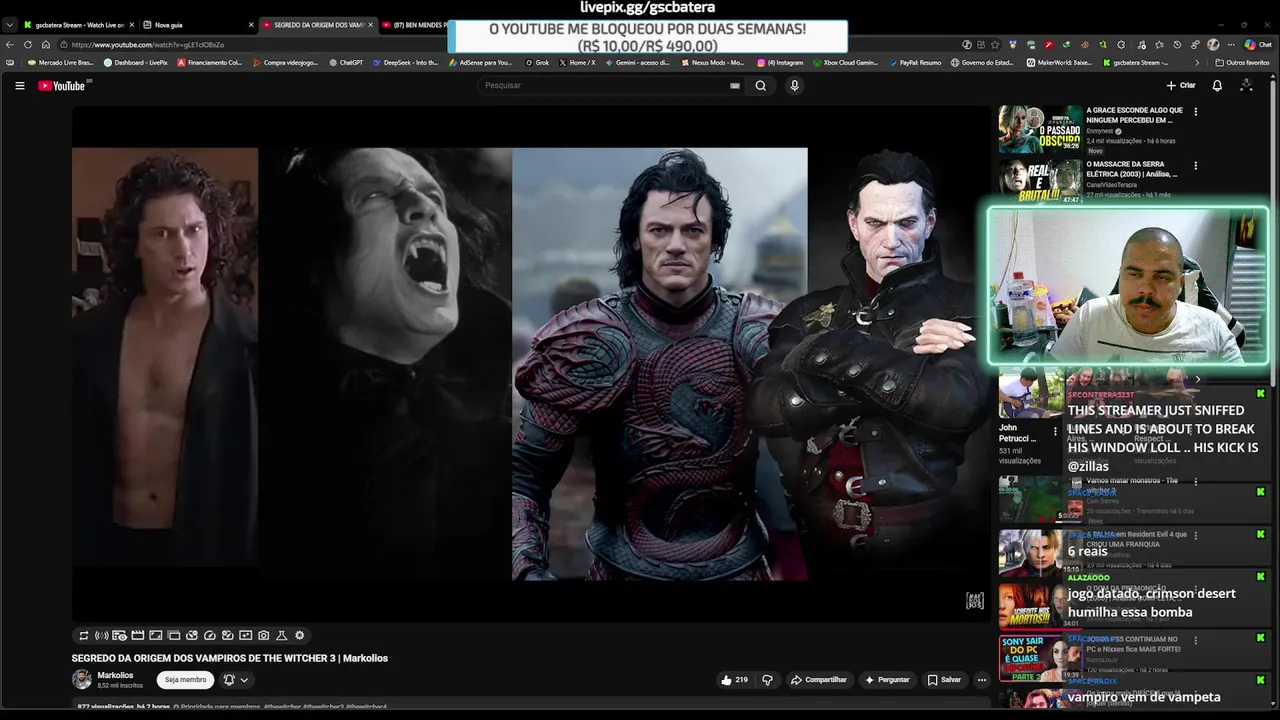Open the Xbox Cloud Gaming bookmark
1280x720 pixels.
click(x=845, y=62)
